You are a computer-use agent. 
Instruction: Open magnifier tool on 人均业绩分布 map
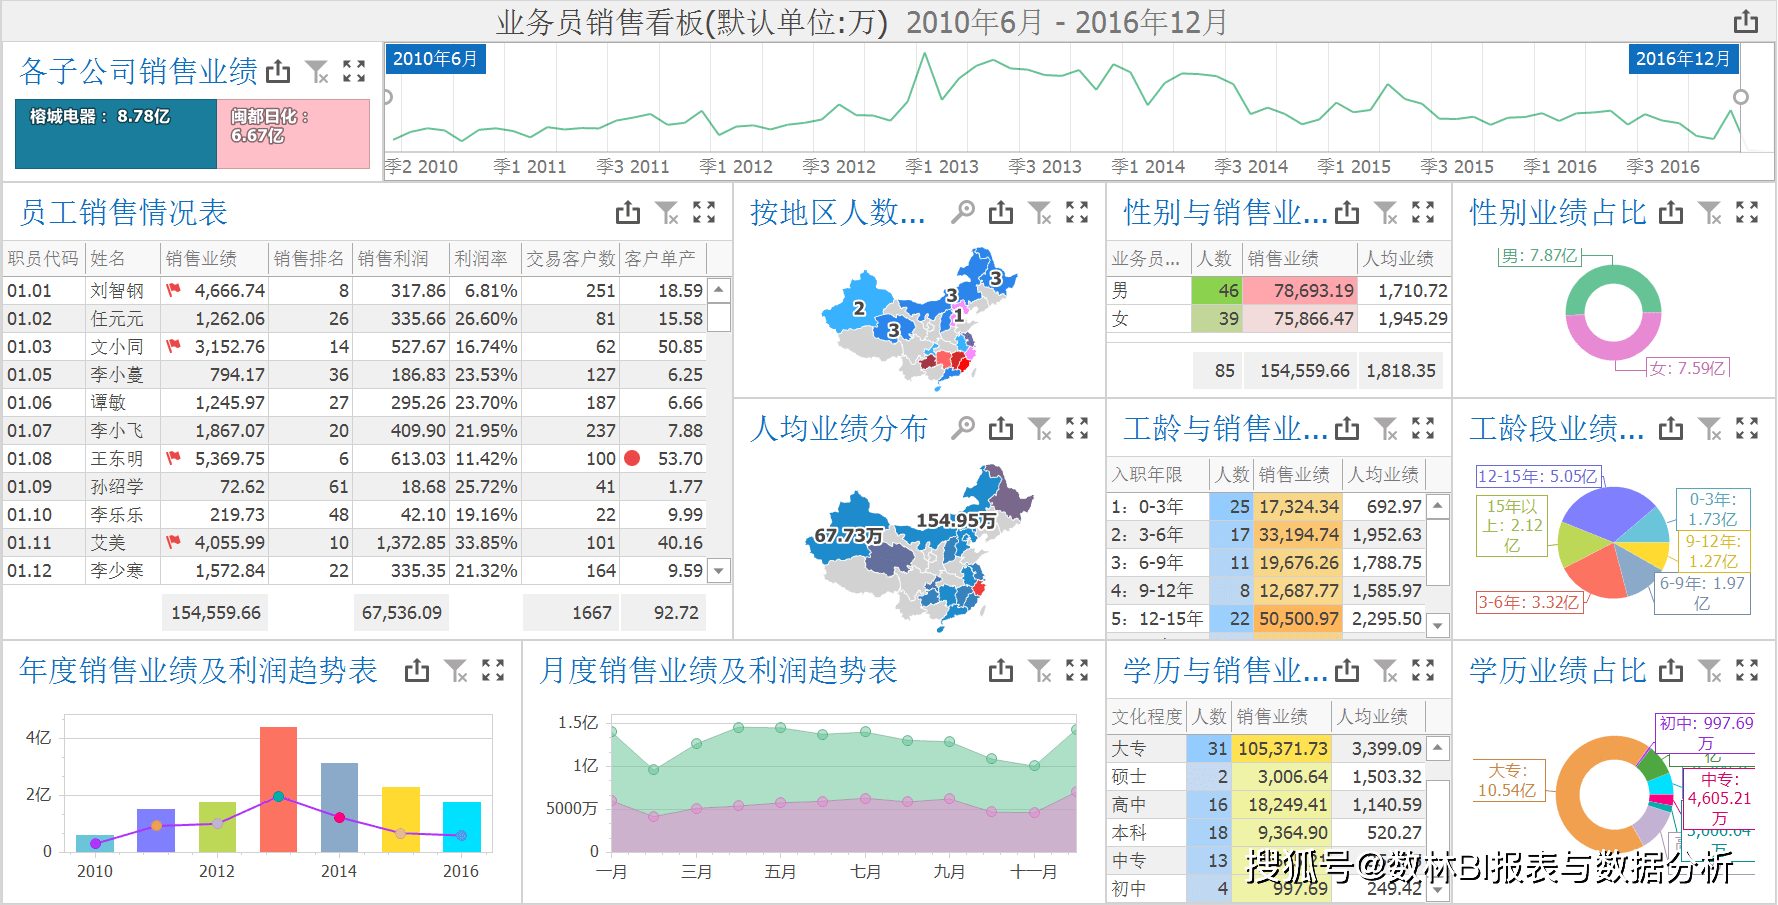[962, 428]
